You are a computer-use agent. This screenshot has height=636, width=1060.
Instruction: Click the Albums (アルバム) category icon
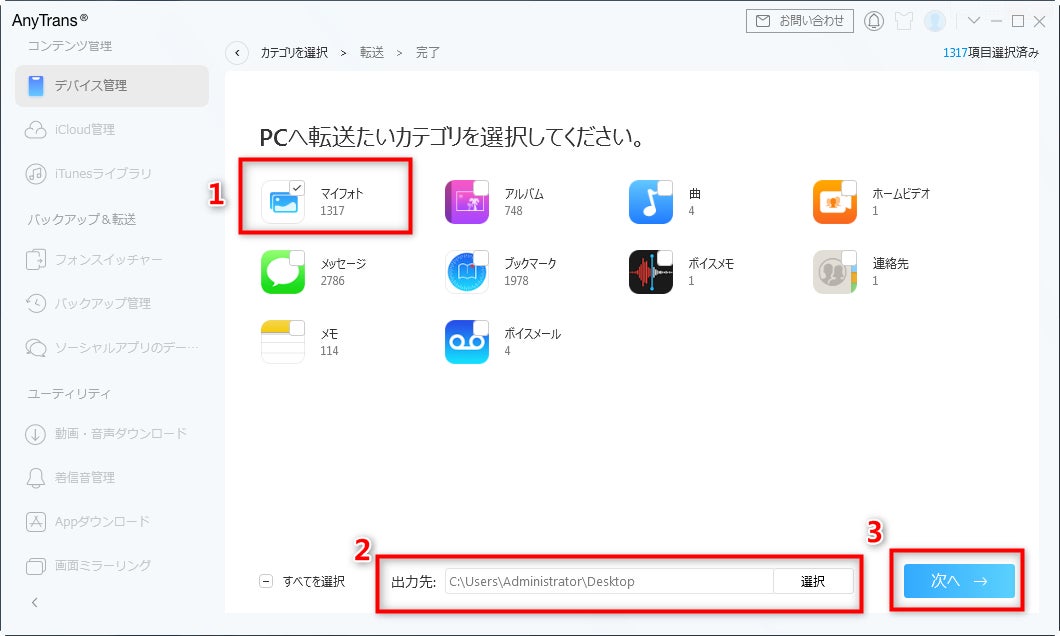466,202
